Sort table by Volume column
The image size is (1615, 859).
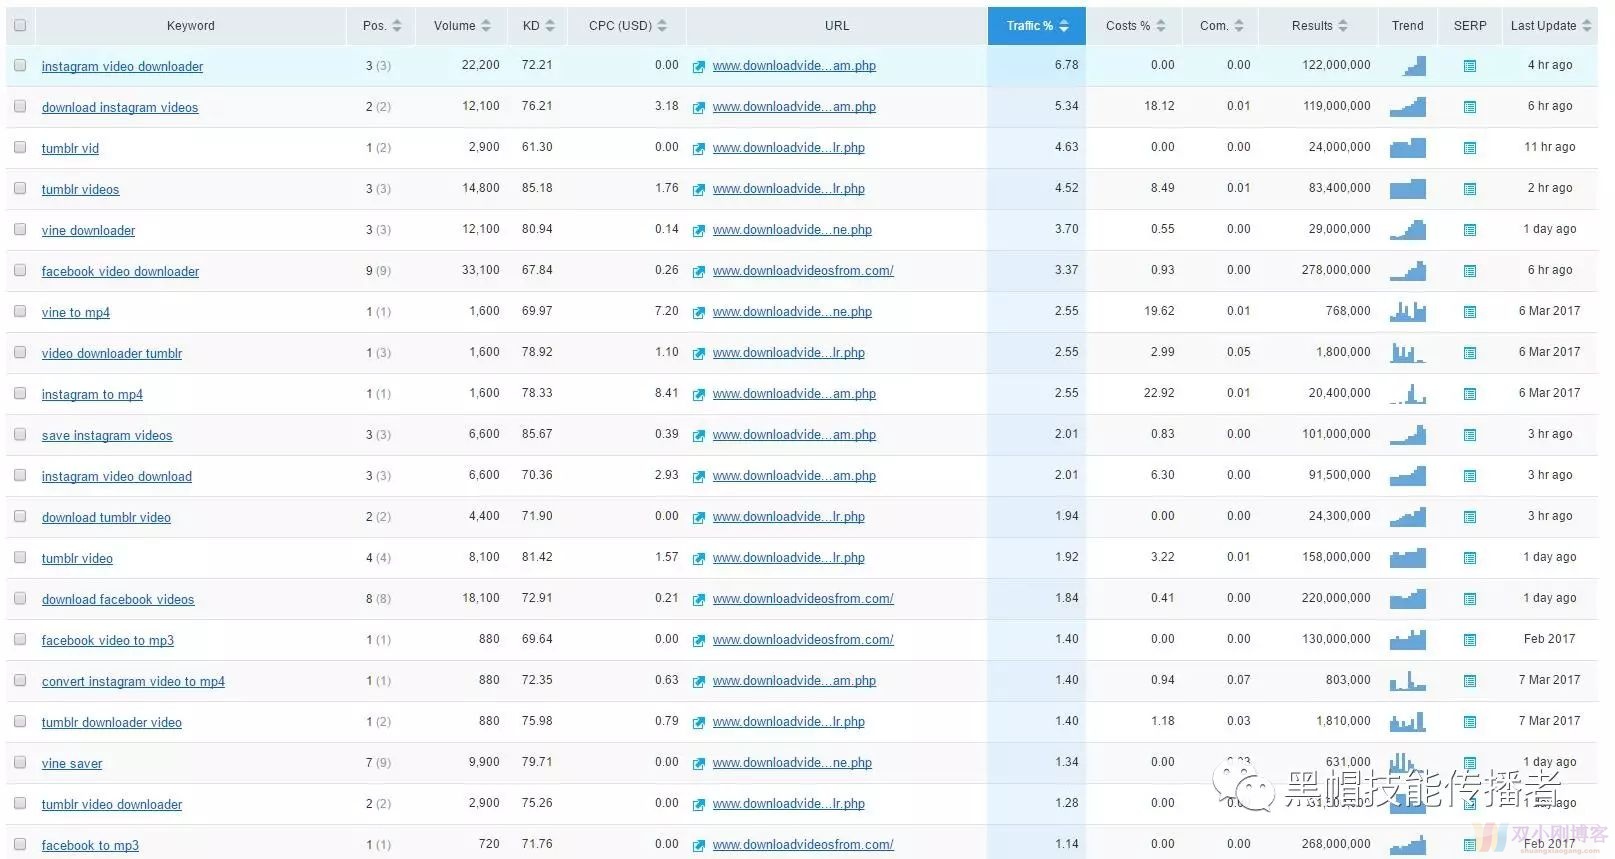point(462,26)
